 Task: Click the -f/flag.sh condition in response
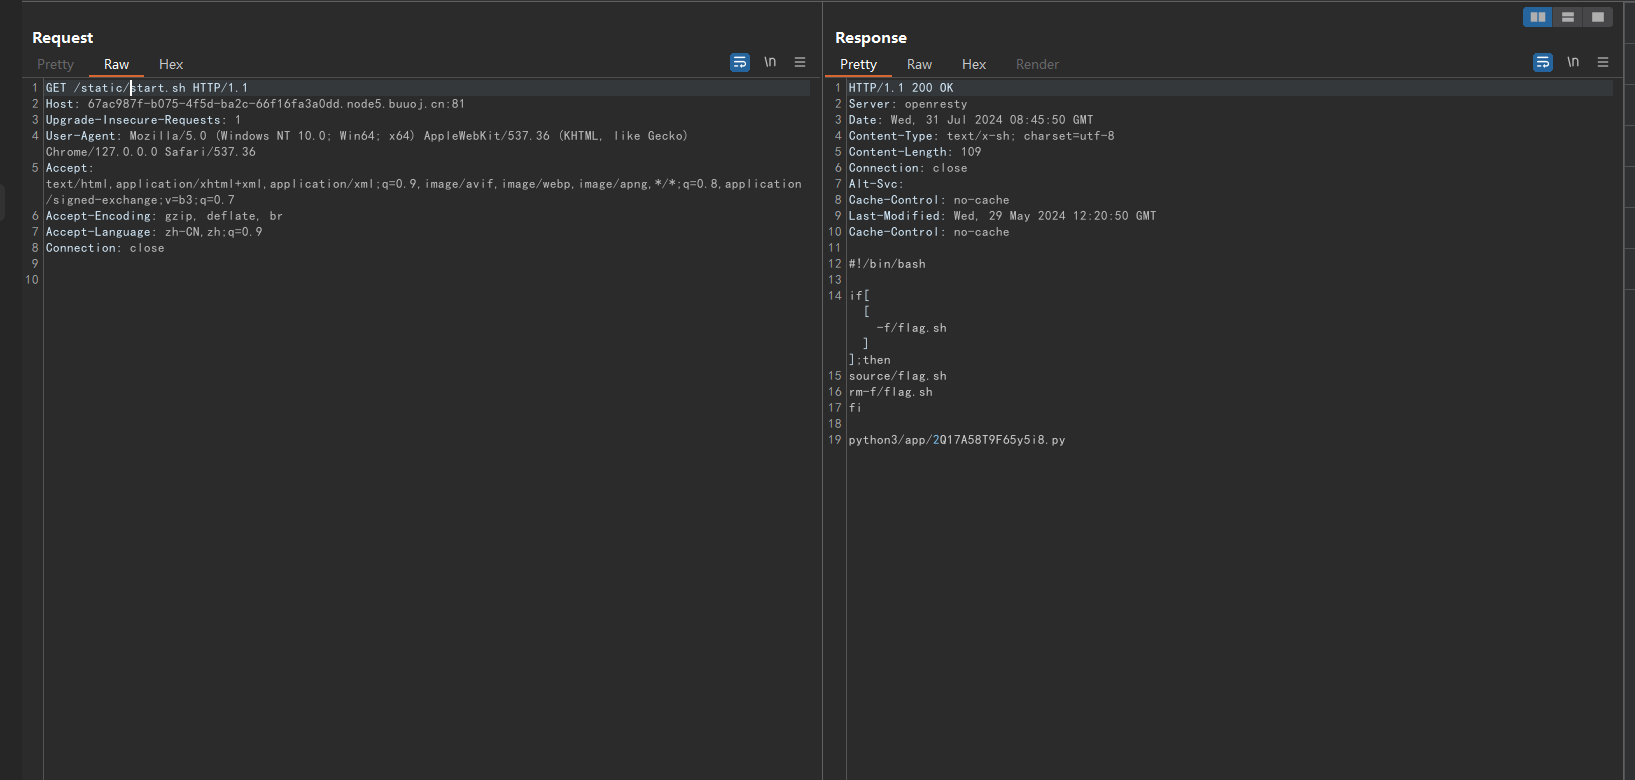[x=911, y=328]
